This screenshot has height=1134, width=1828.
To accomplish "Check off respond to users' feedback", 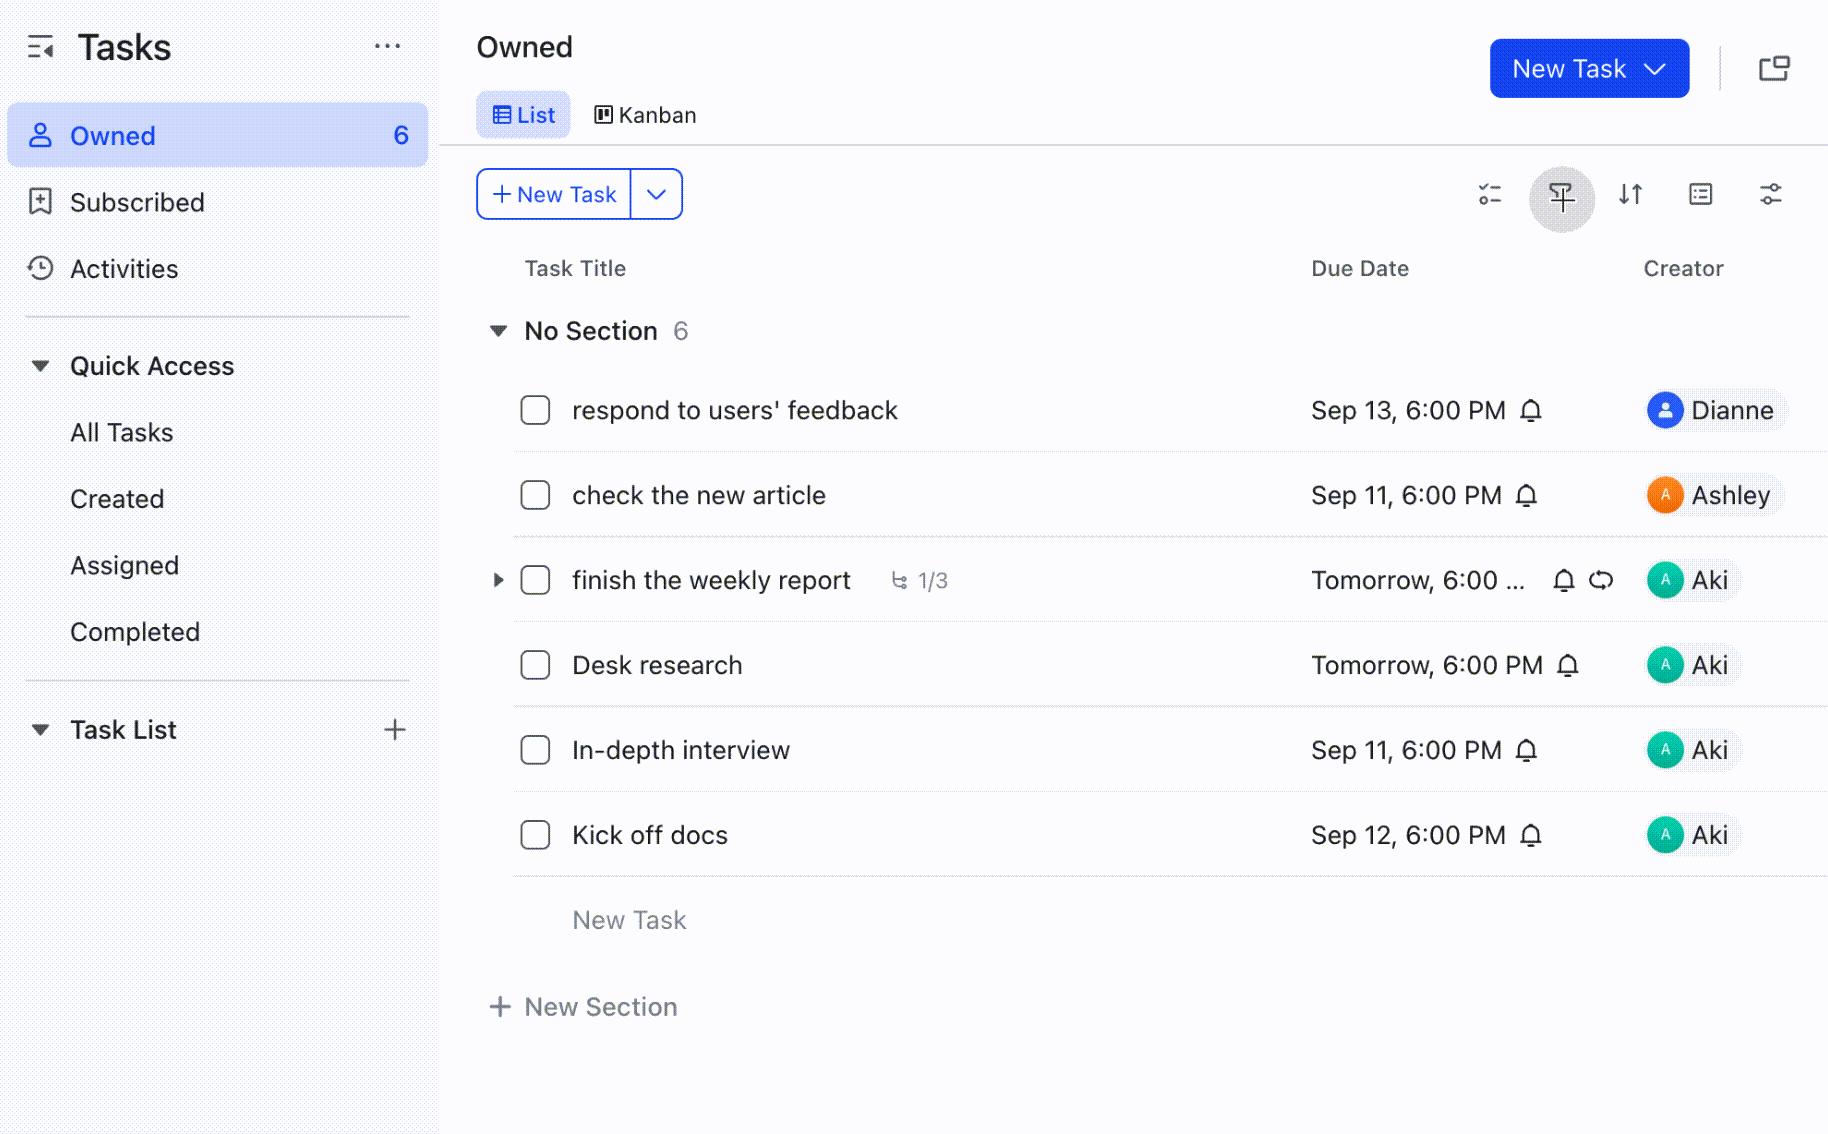I will (535, 410).
